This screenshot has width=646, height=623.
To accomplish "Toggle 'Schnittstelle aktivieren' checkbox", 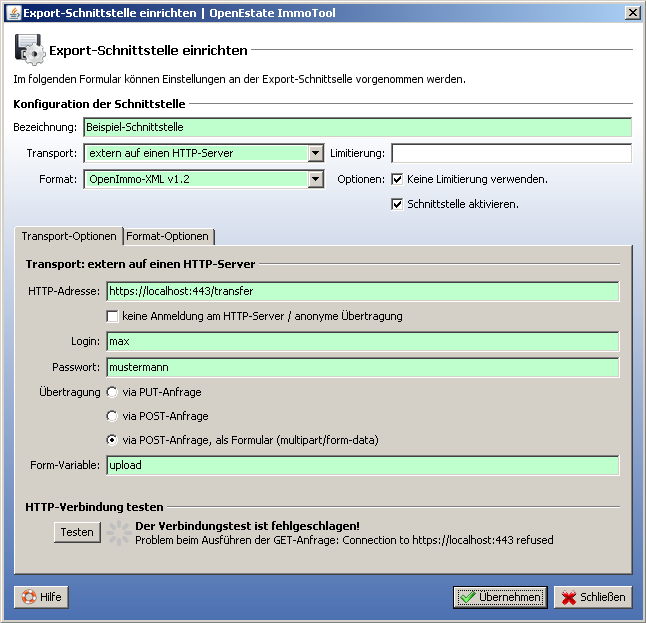I will pos(397,204).
